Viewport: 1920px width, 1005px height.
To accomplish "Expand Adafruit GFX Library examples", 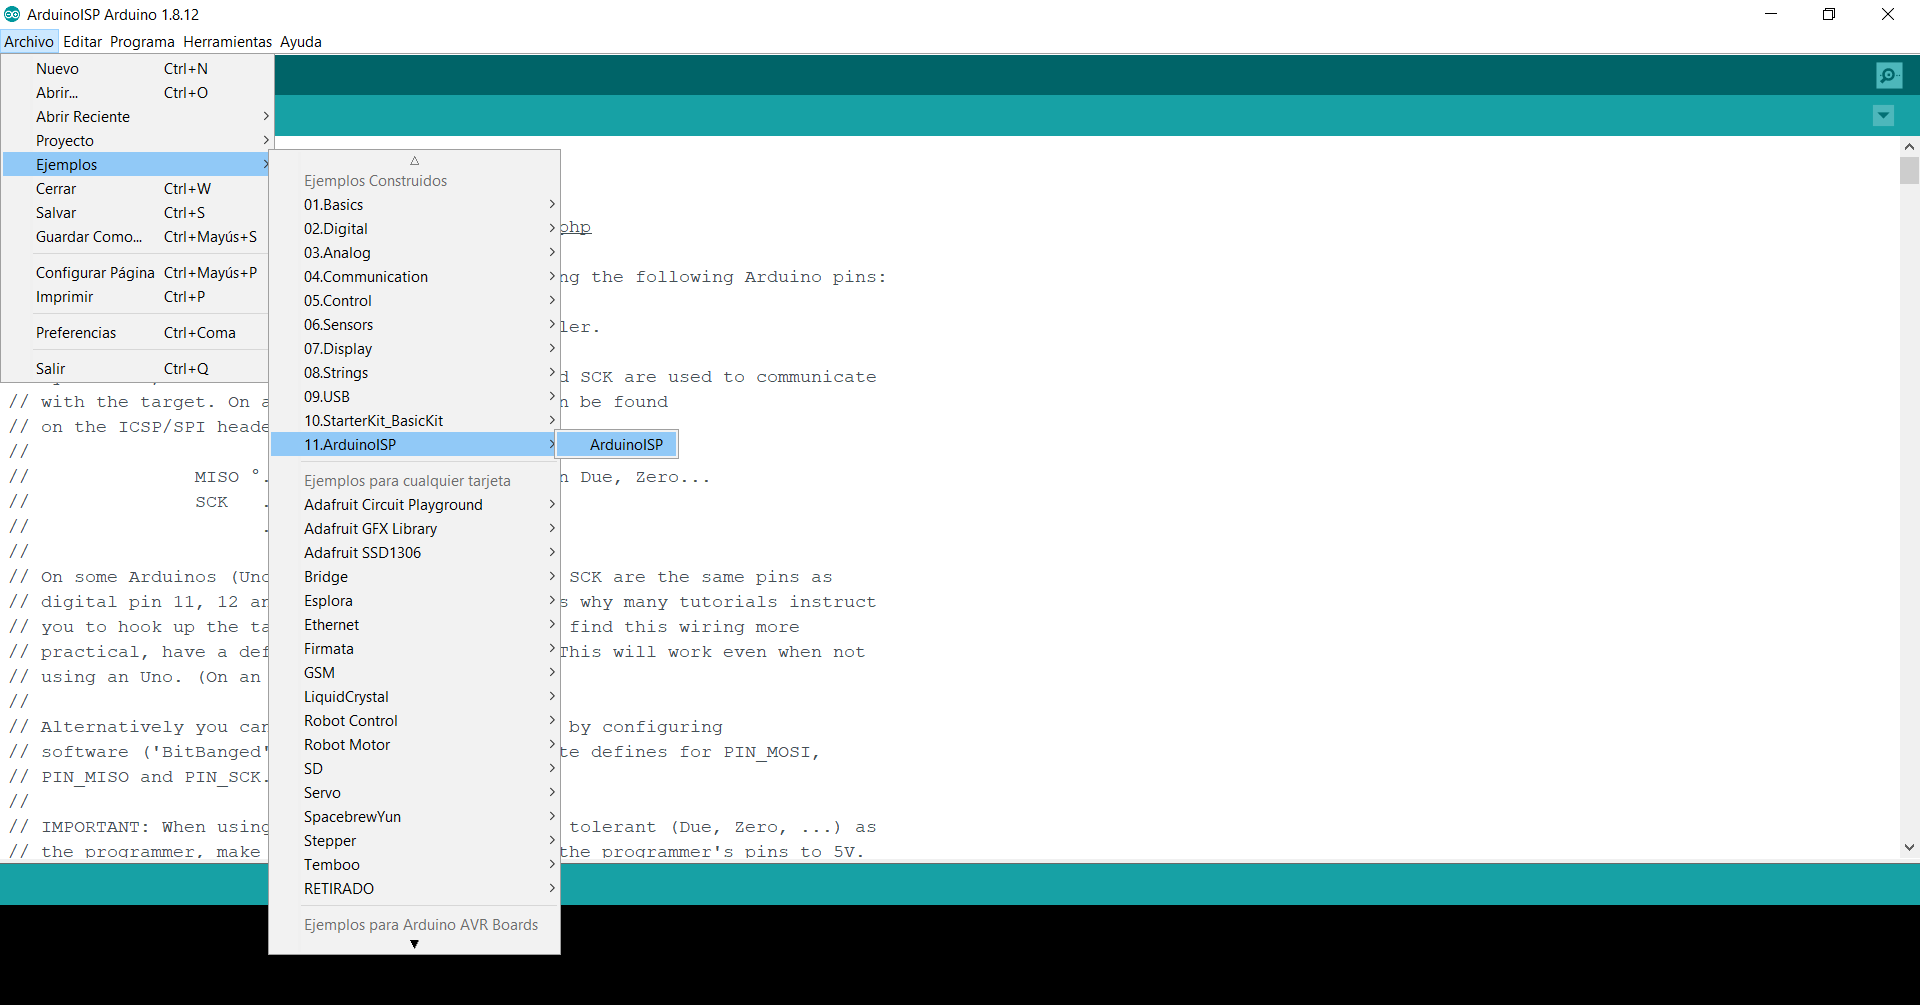I will (414, 529).
